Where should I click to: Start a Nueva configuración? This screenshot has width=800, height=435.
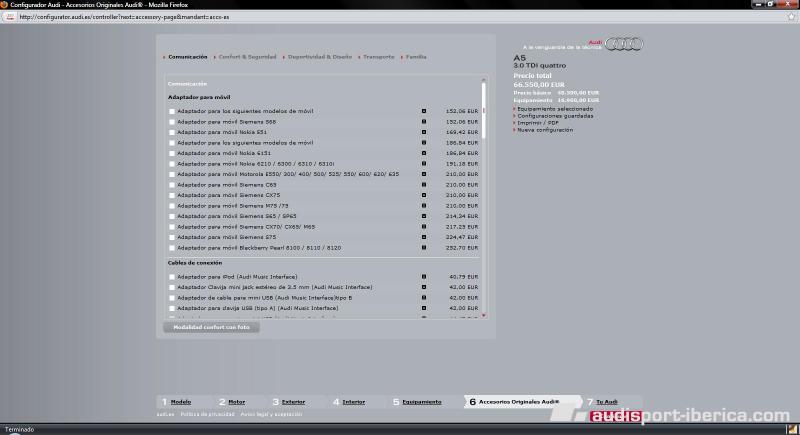(545, 130)
